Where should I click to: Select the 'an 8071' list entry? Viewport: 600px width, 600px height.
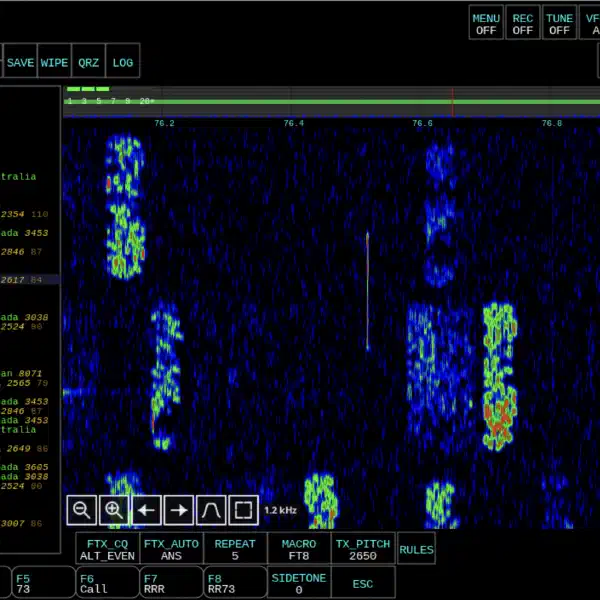[x=21, y=373]
